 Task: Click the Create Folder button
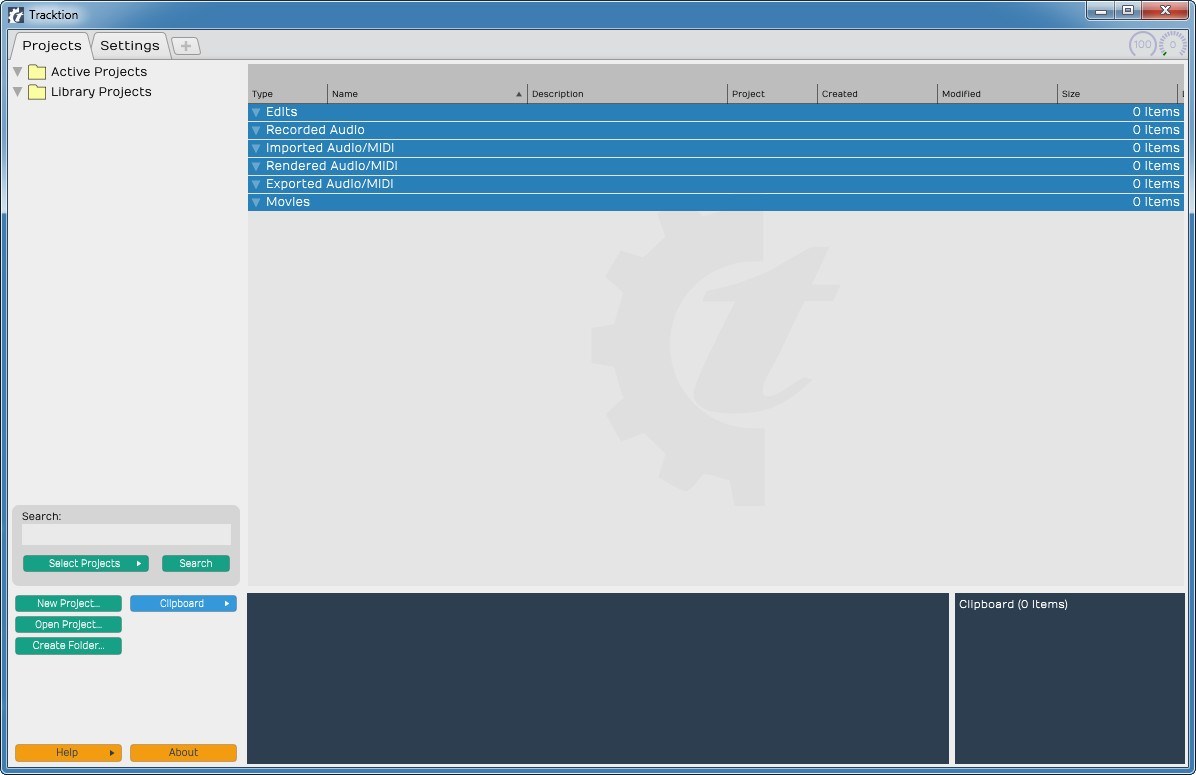tap(68, 645)
